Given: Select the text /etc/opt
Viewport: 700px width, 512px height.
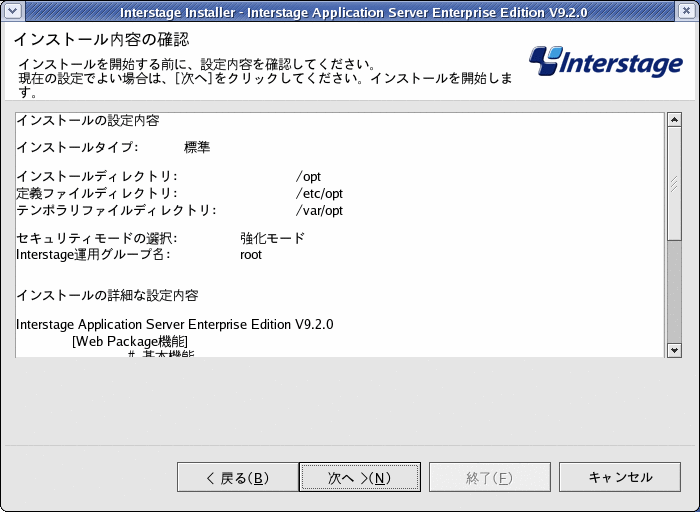Looking at the screenshot, I should click(319, 194).
